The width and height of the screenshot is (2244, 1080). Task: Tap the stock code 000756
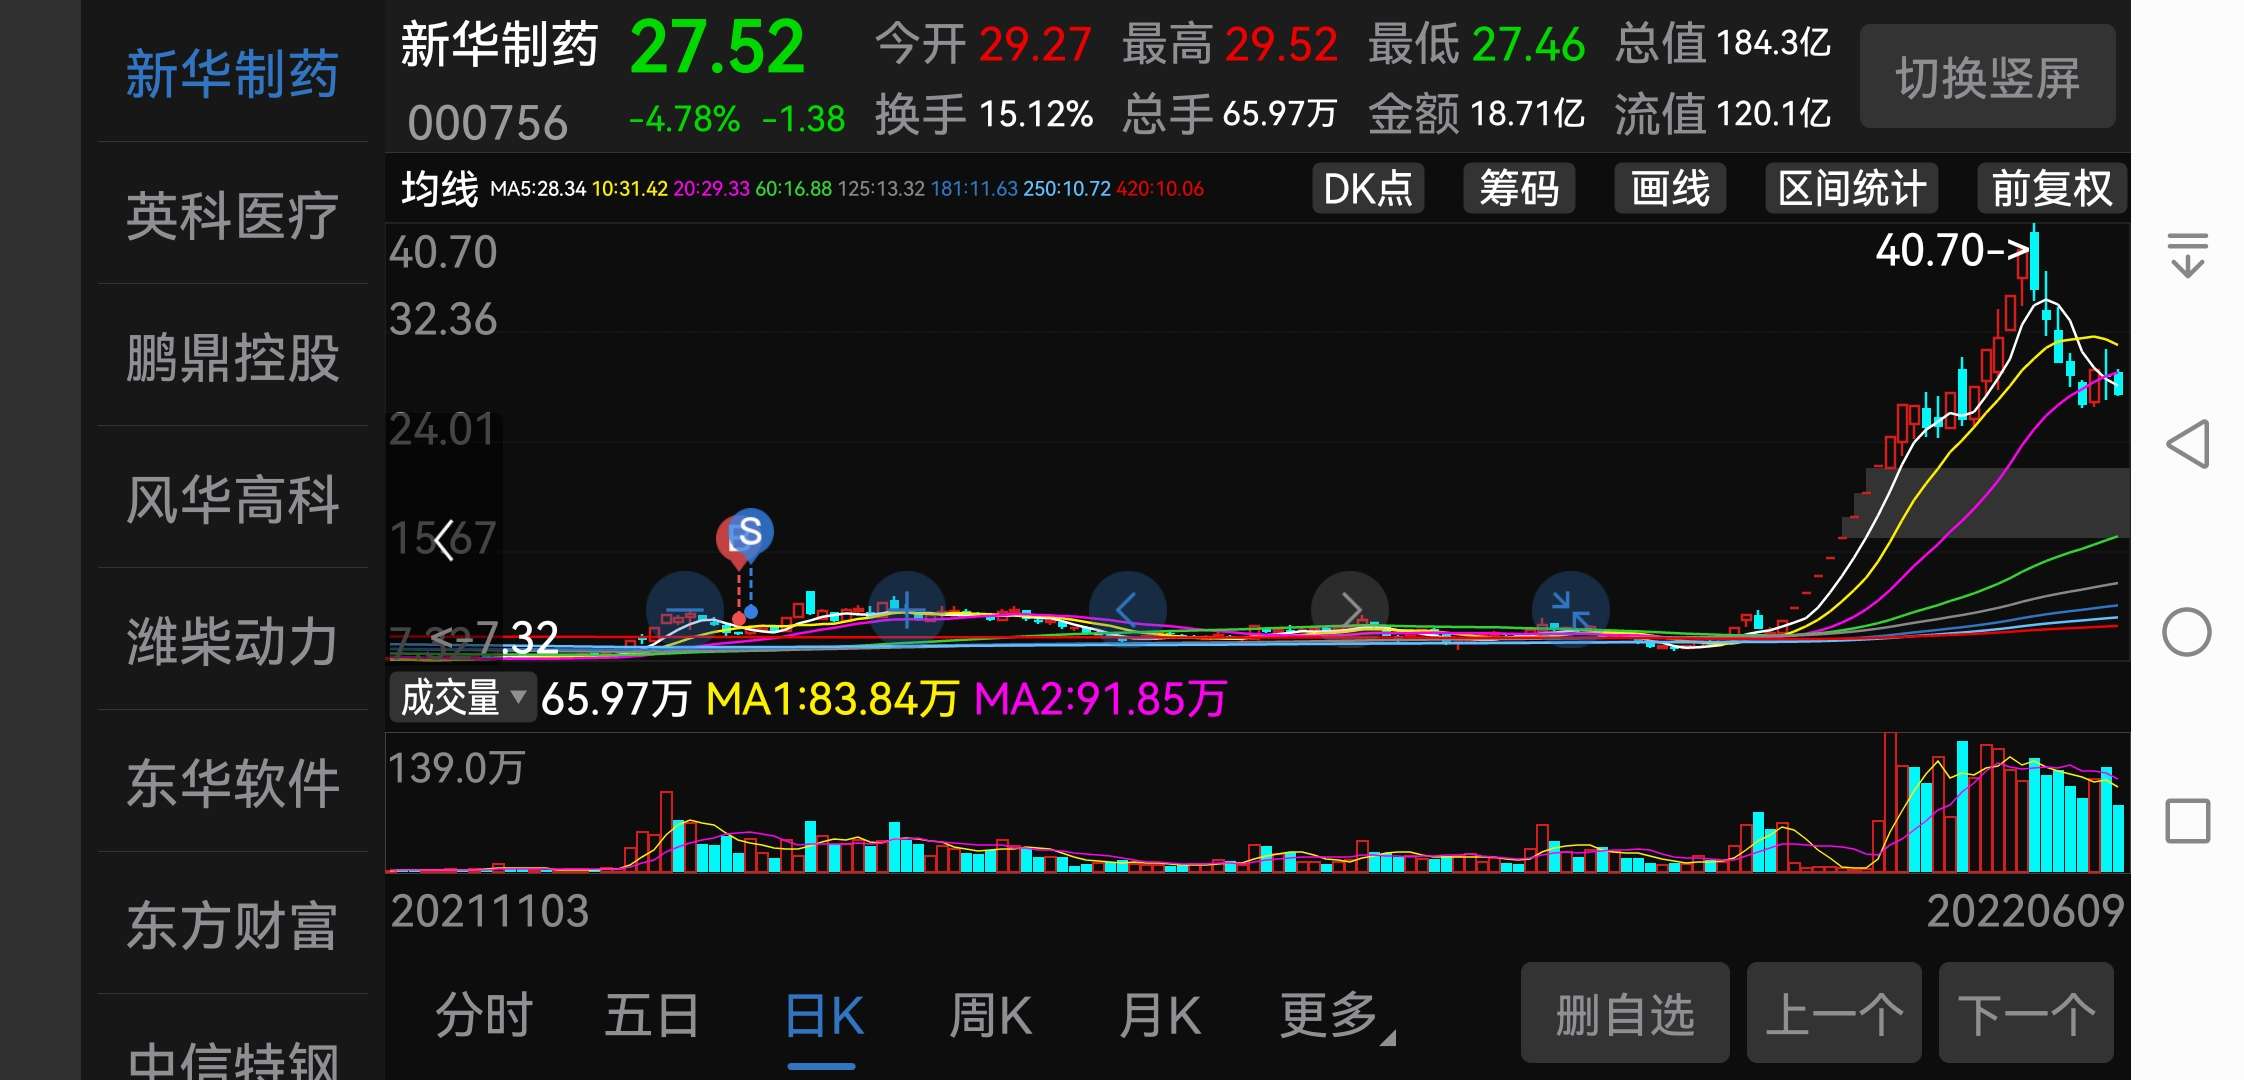click(x=488, y=123)
